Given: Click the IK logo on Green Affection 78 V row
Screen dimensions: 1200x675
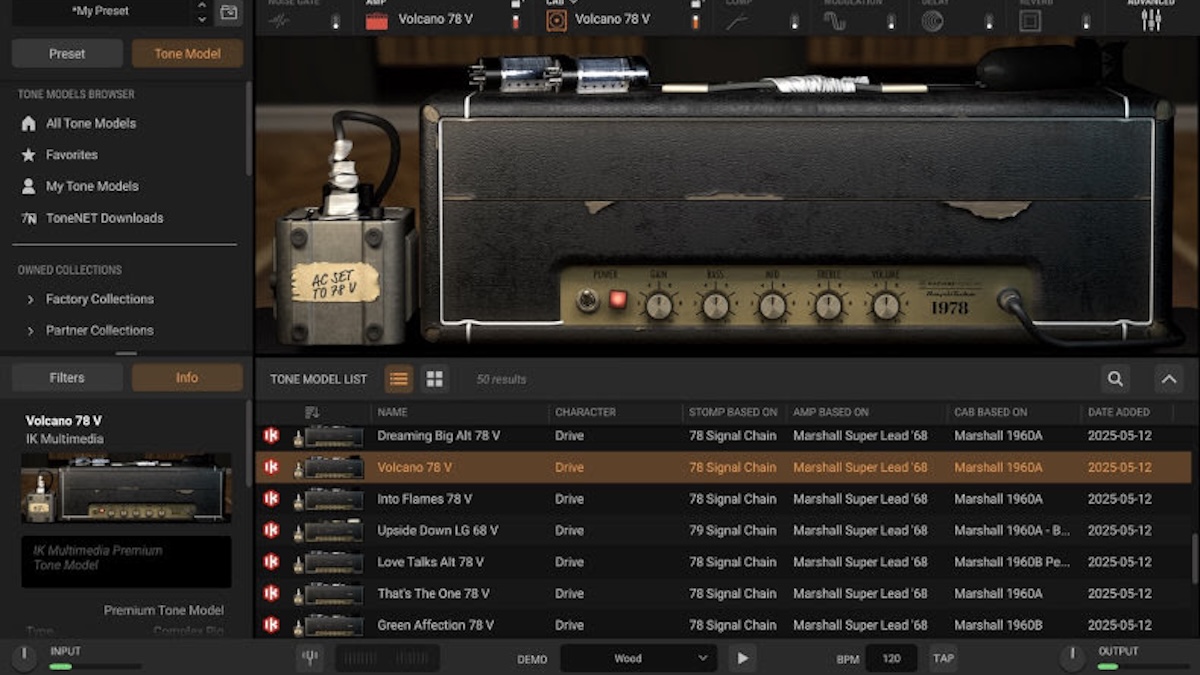Looking at the screenshot, I should pos(271,625).
